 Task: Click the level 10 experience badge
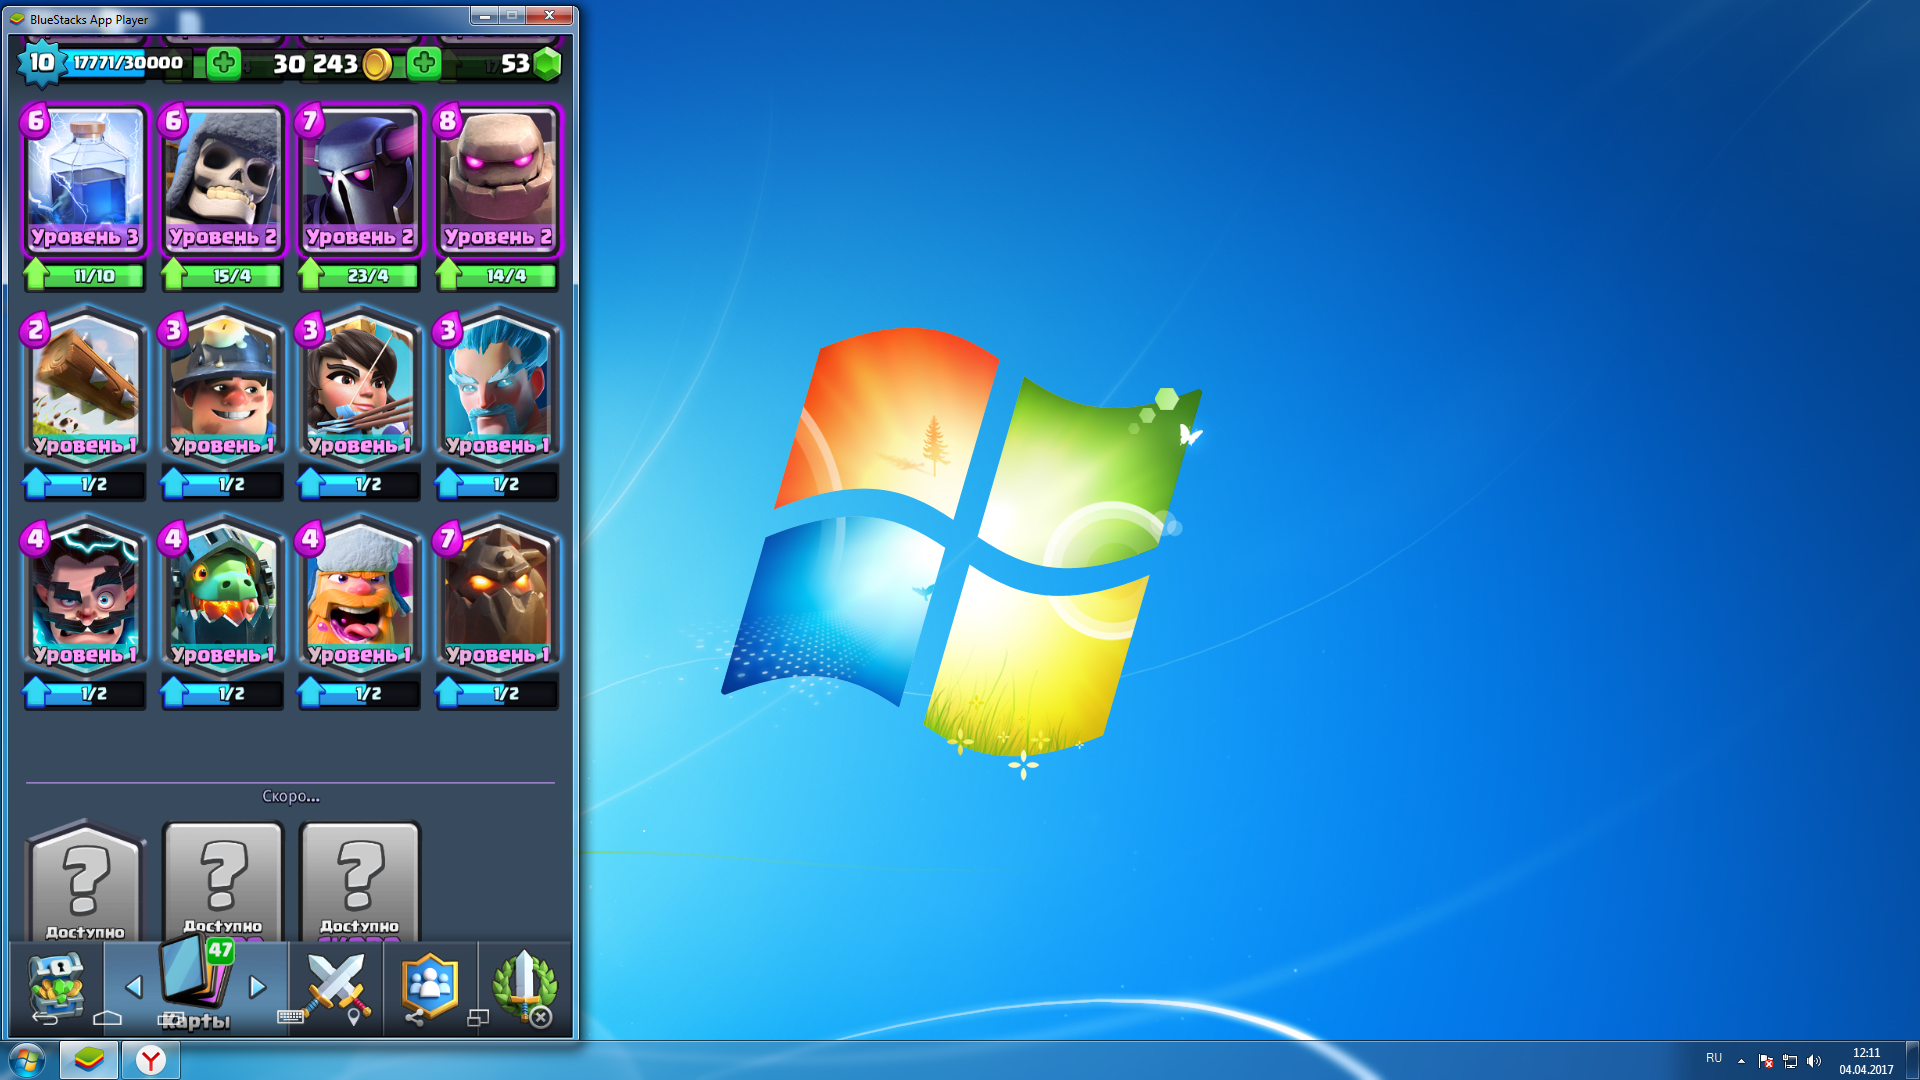point(41,63)
